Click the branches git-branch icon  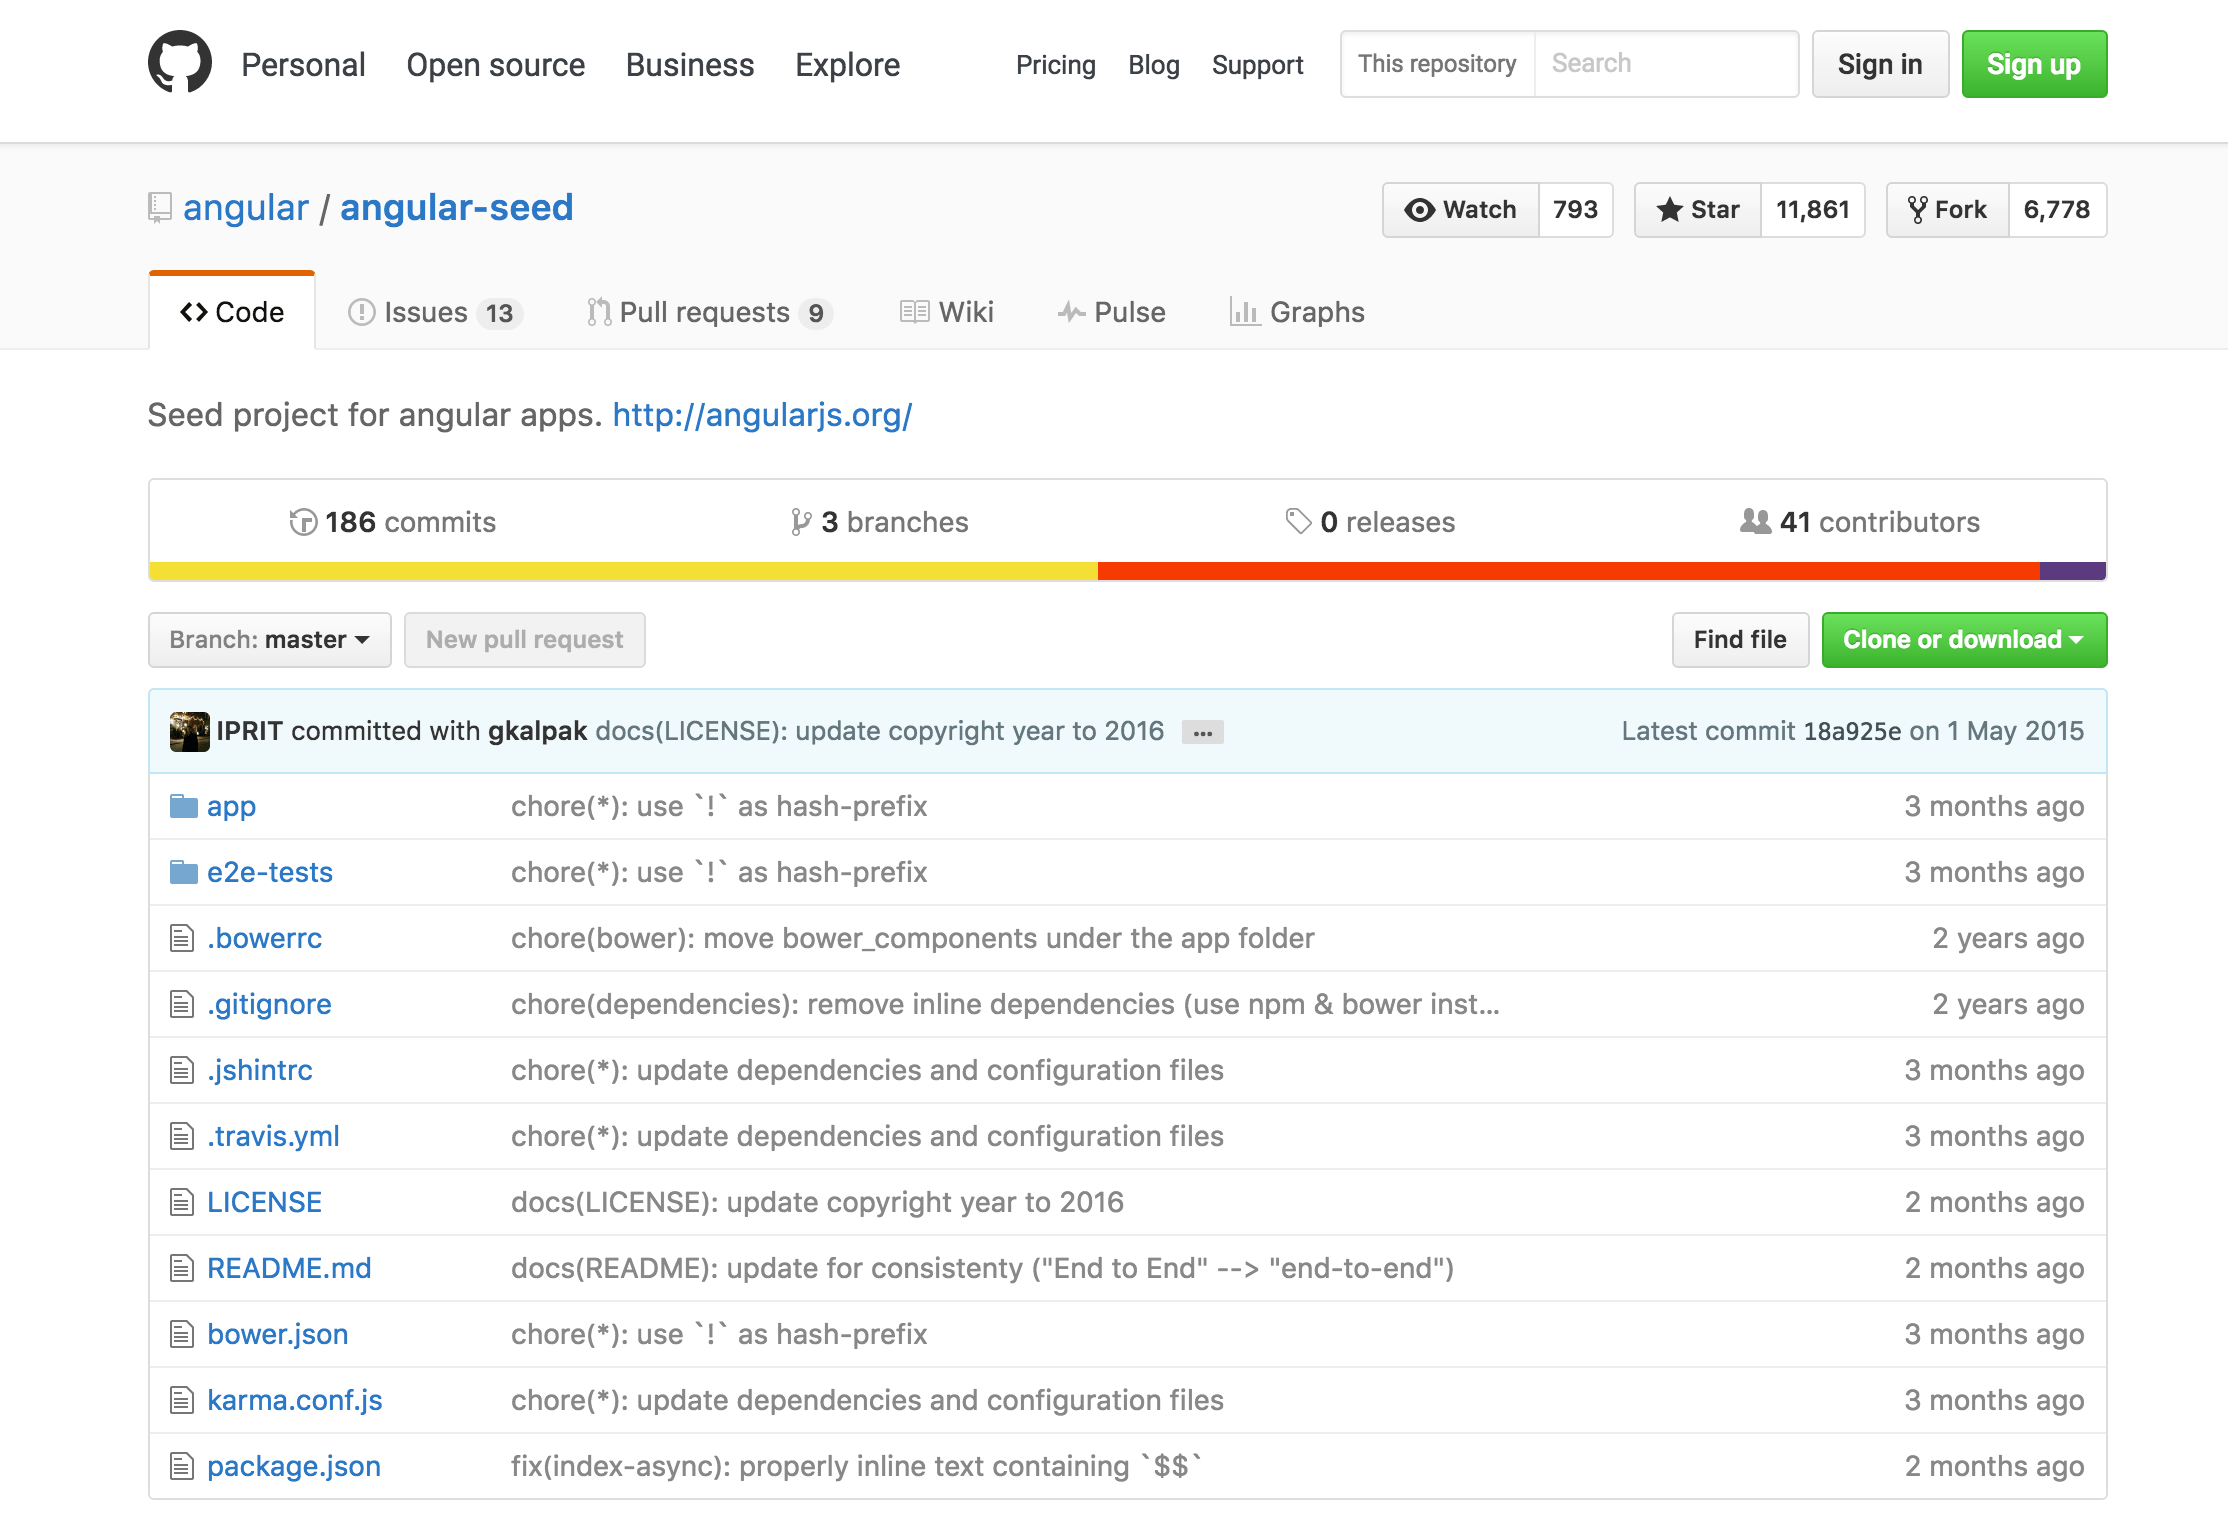(x=800, y=522)
